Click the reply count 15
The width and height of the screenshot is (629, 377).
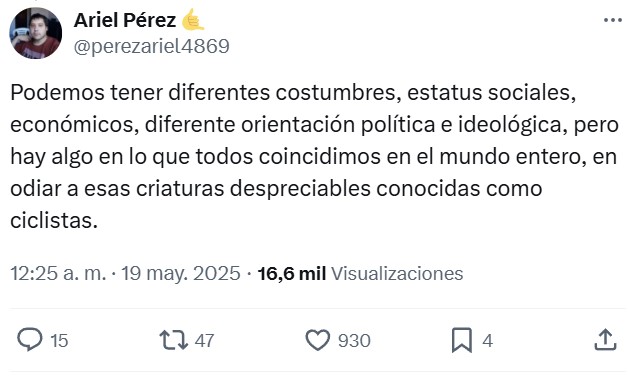[59, 341]
